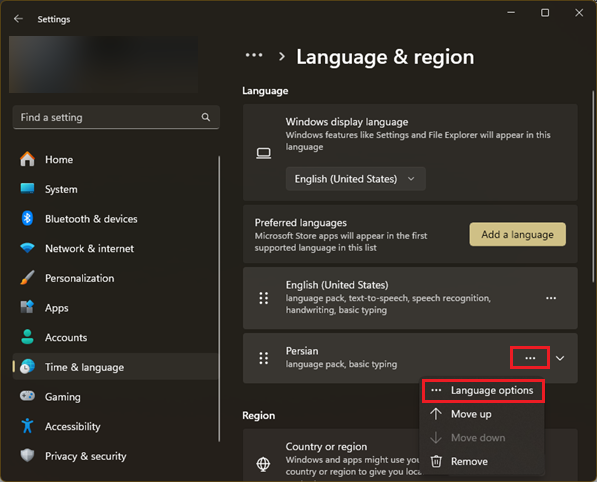Viewport: 597px width, 482px height.
Task: Click the Personalization paintbrush icon
Action: [27, 278]
